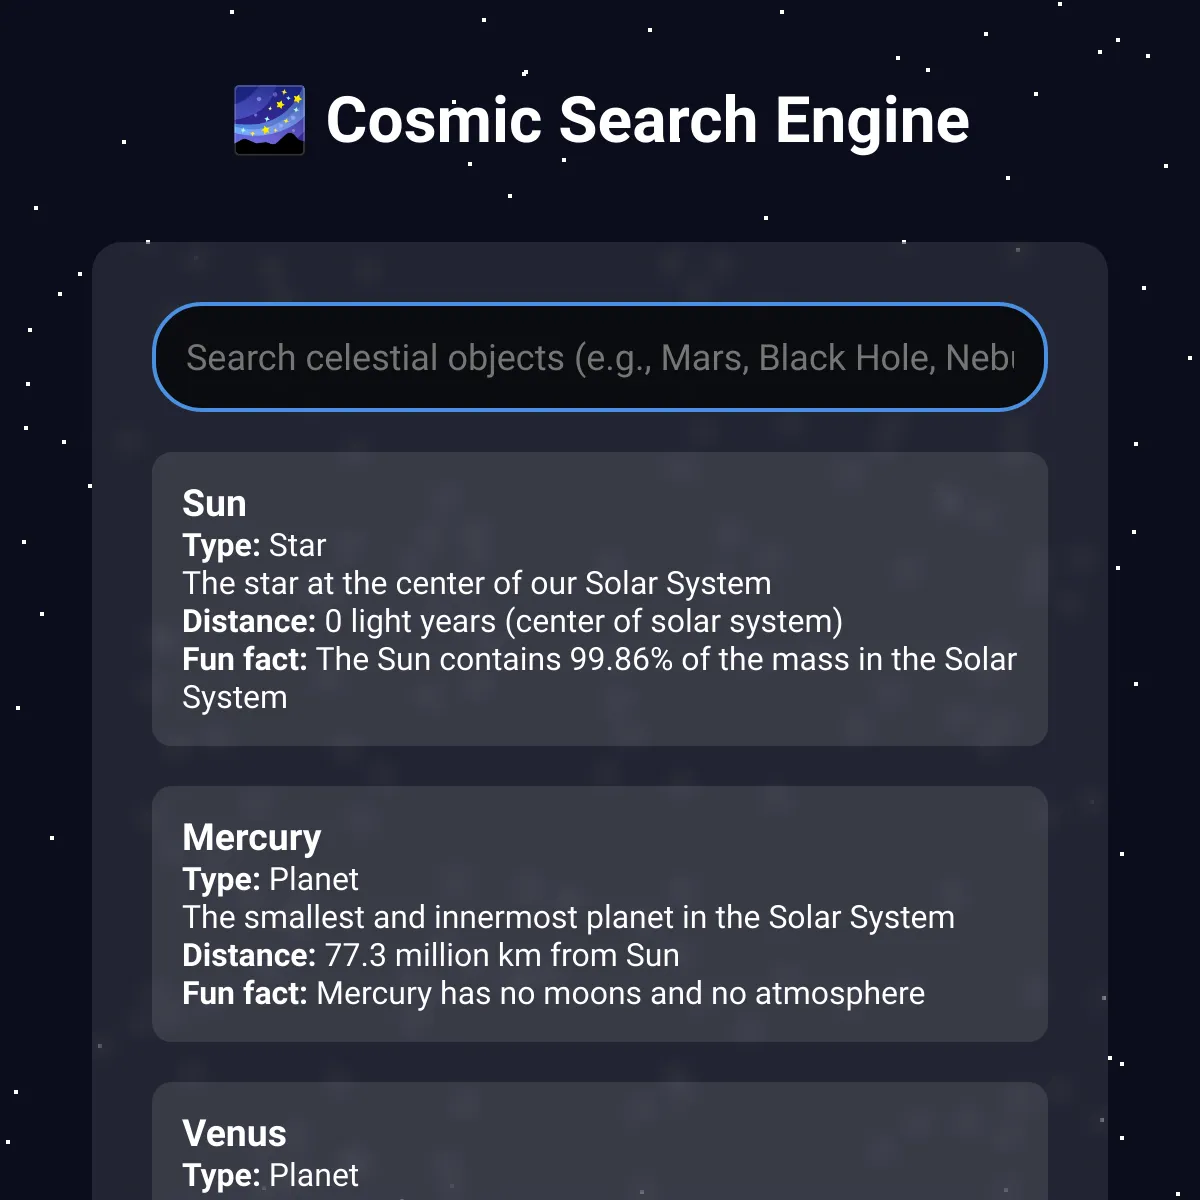Click Mercury's Type: Planet line
This screenshot has width=1200, height=1200.
point(270,880)
